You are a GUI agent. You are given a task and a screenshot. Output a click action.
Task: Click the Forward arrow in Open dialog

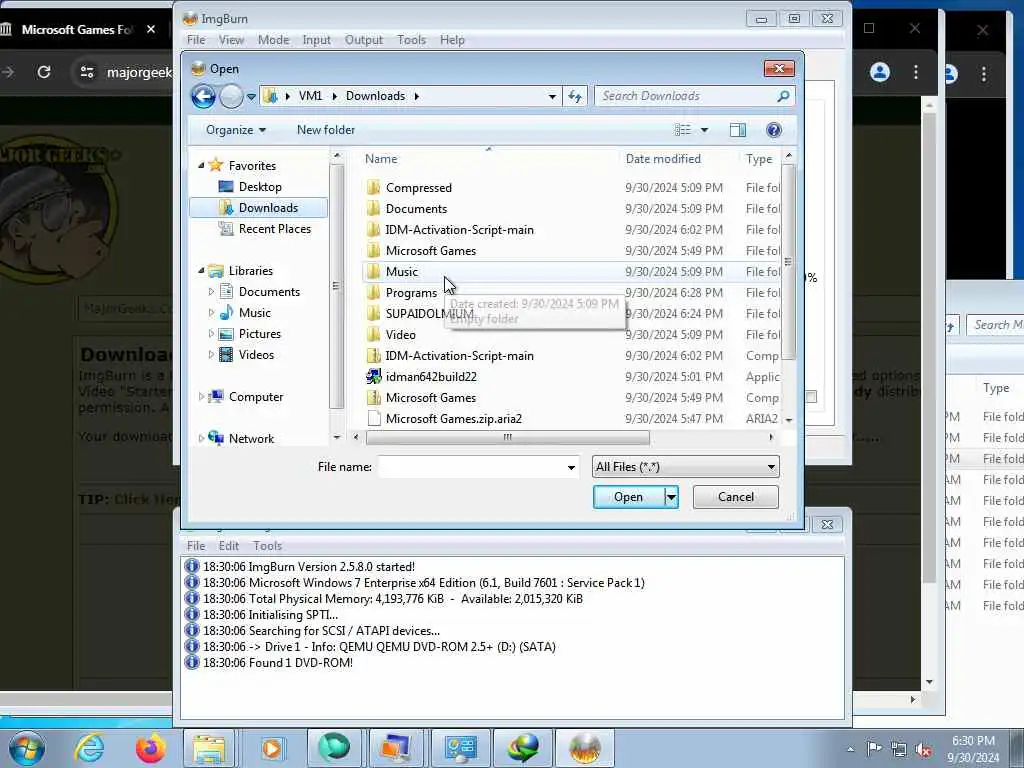pyautogui.click(x=231, y=97)
